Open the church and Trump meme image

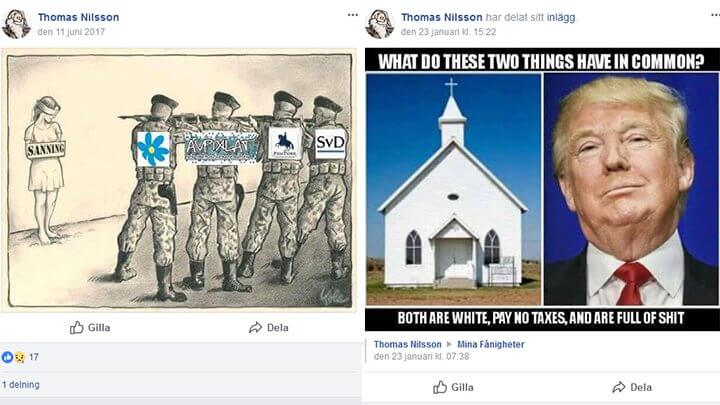[542, 189]
